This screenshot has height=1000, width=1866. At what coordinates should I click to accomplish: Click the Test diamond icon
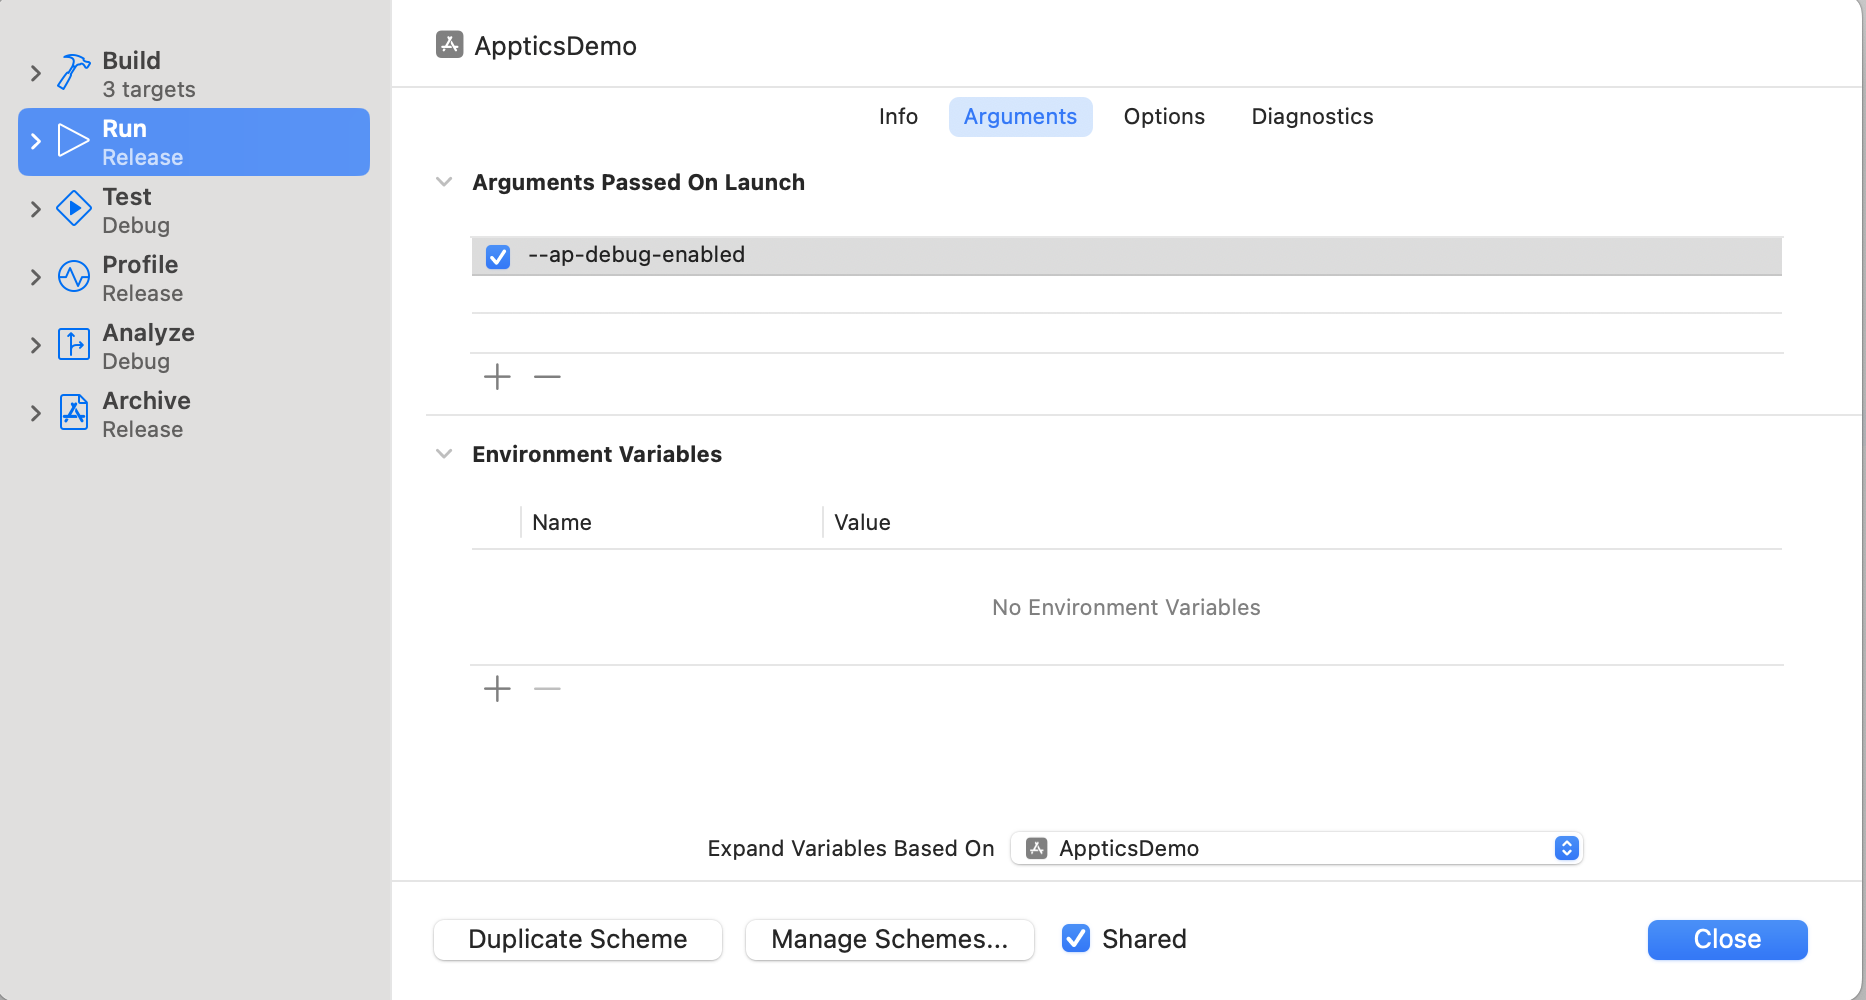click(73, 209)
